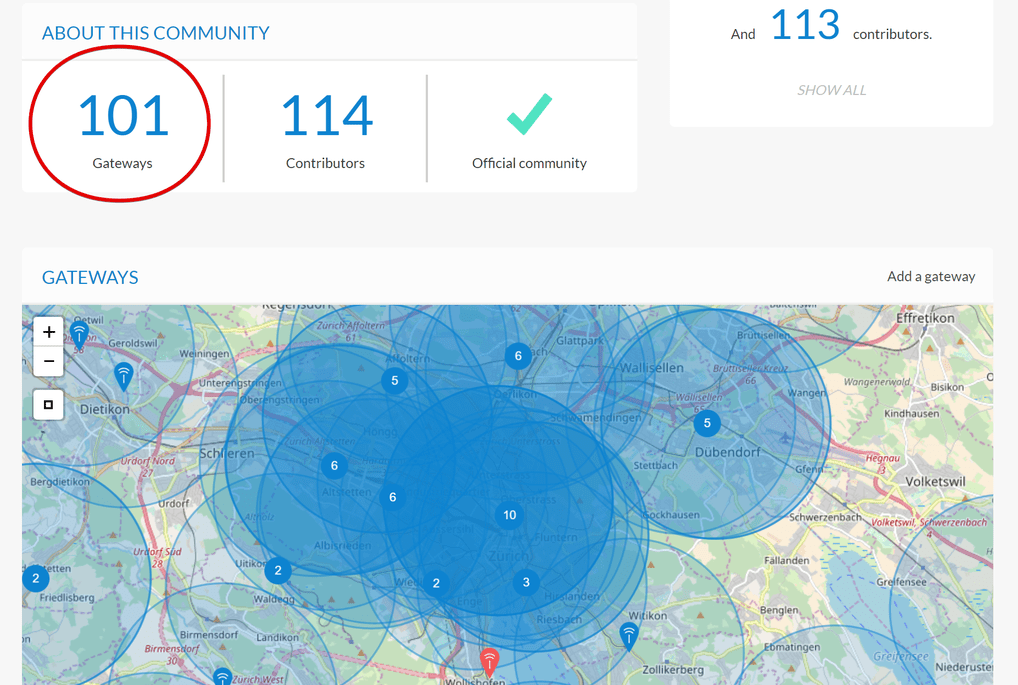Toggle fullscreen map view button

coord(49,405)
